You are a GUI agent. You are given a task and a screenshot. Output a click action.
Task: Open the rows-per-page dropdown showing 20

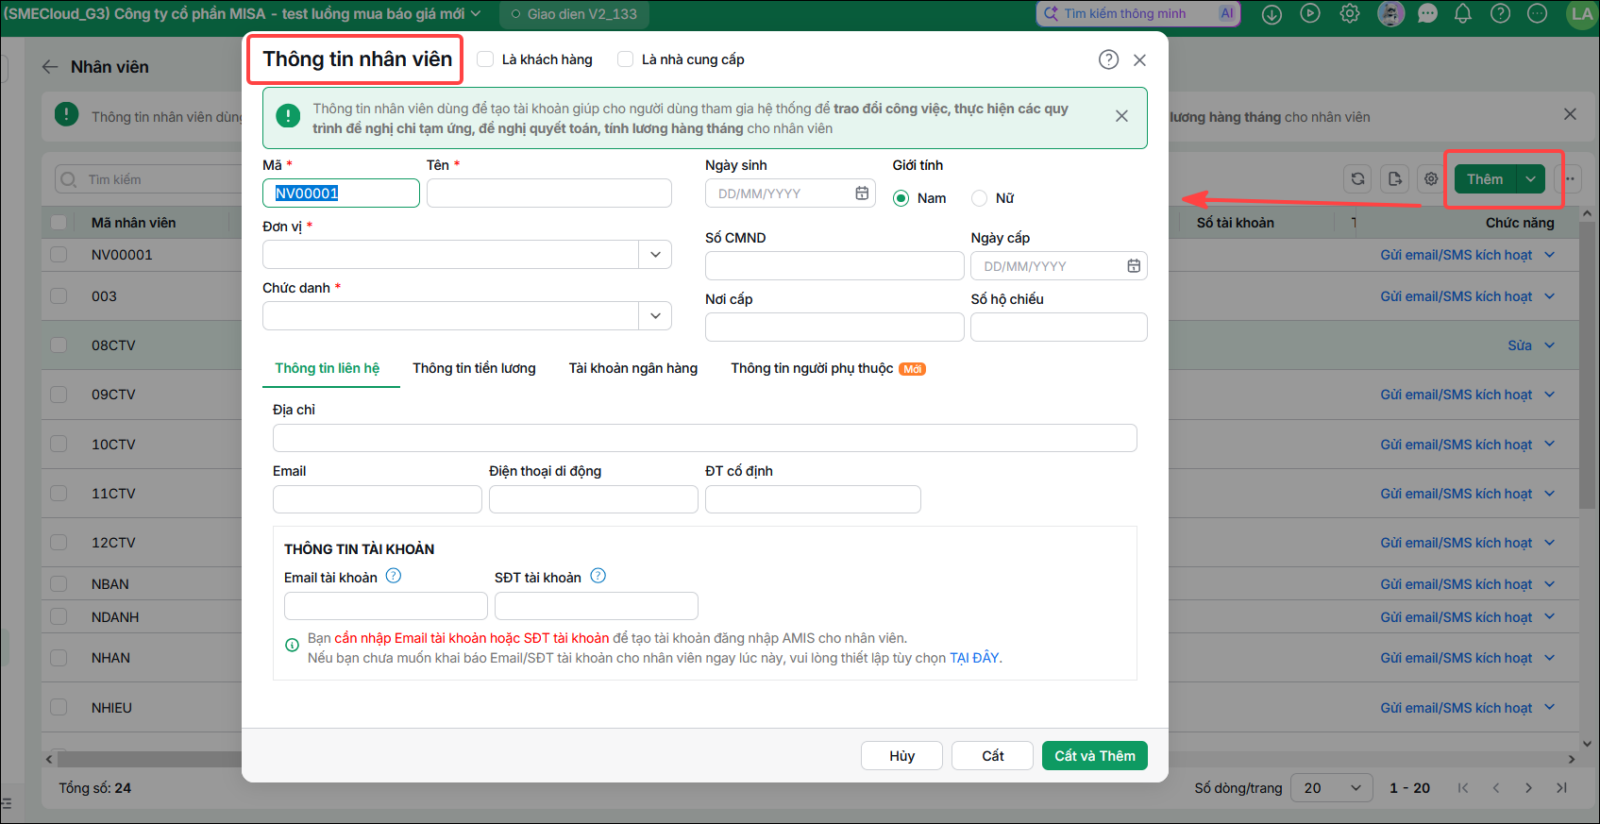coord(1330,788)
